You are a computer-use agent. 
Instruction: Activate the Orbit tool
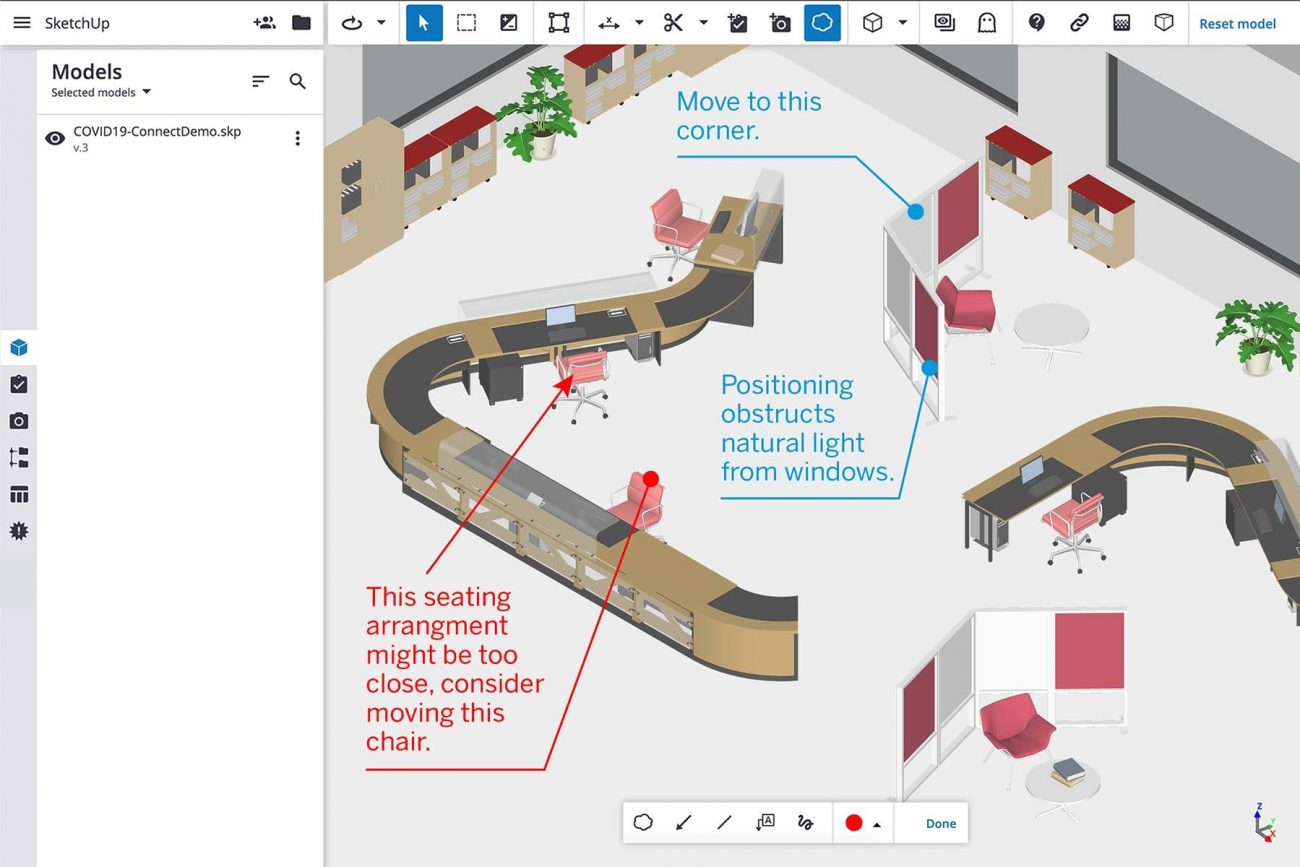coord(352,23)
